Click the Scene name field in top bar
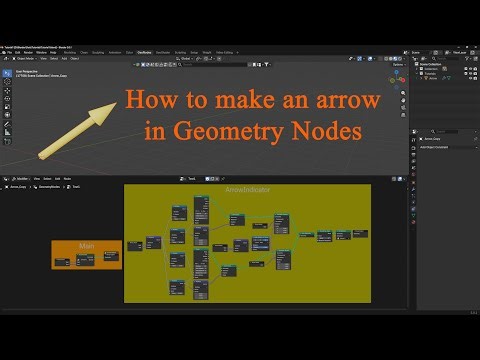 [x=421, y=53]
